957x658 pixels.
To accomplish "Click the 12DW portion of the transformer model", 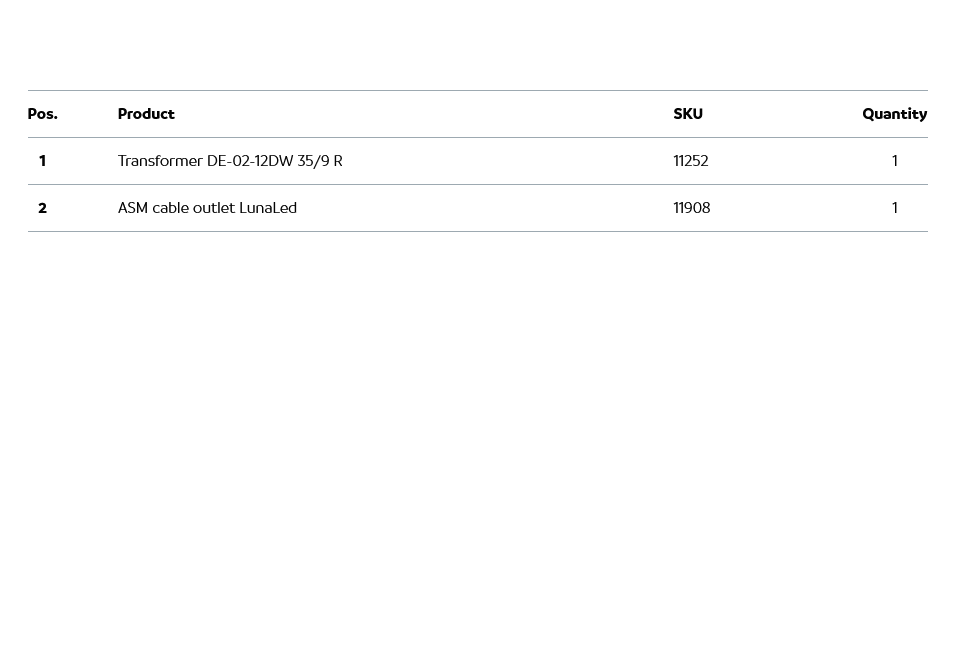I will point(273,161).
